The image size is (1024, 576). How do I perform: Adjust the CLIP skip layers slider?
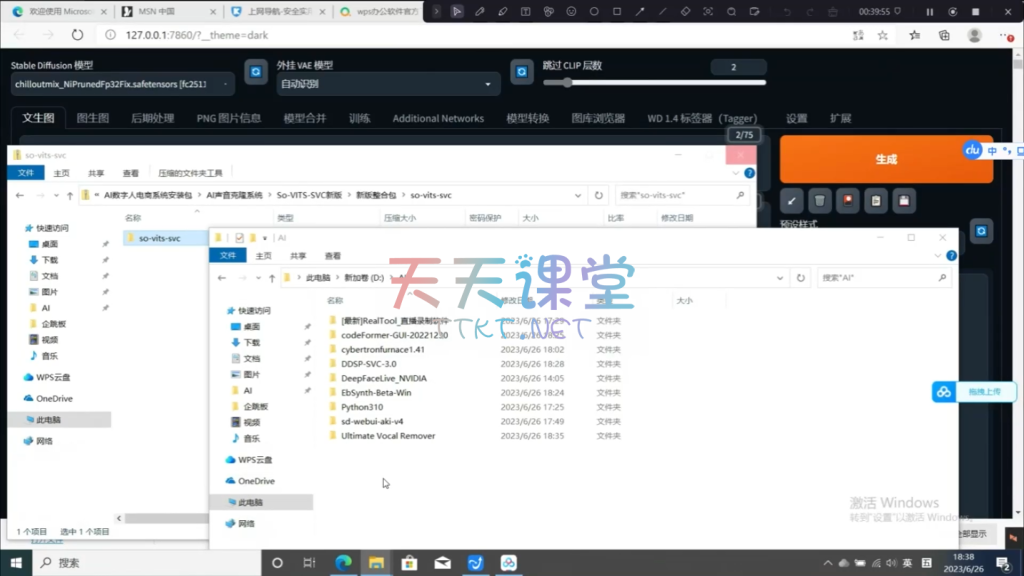570,83
